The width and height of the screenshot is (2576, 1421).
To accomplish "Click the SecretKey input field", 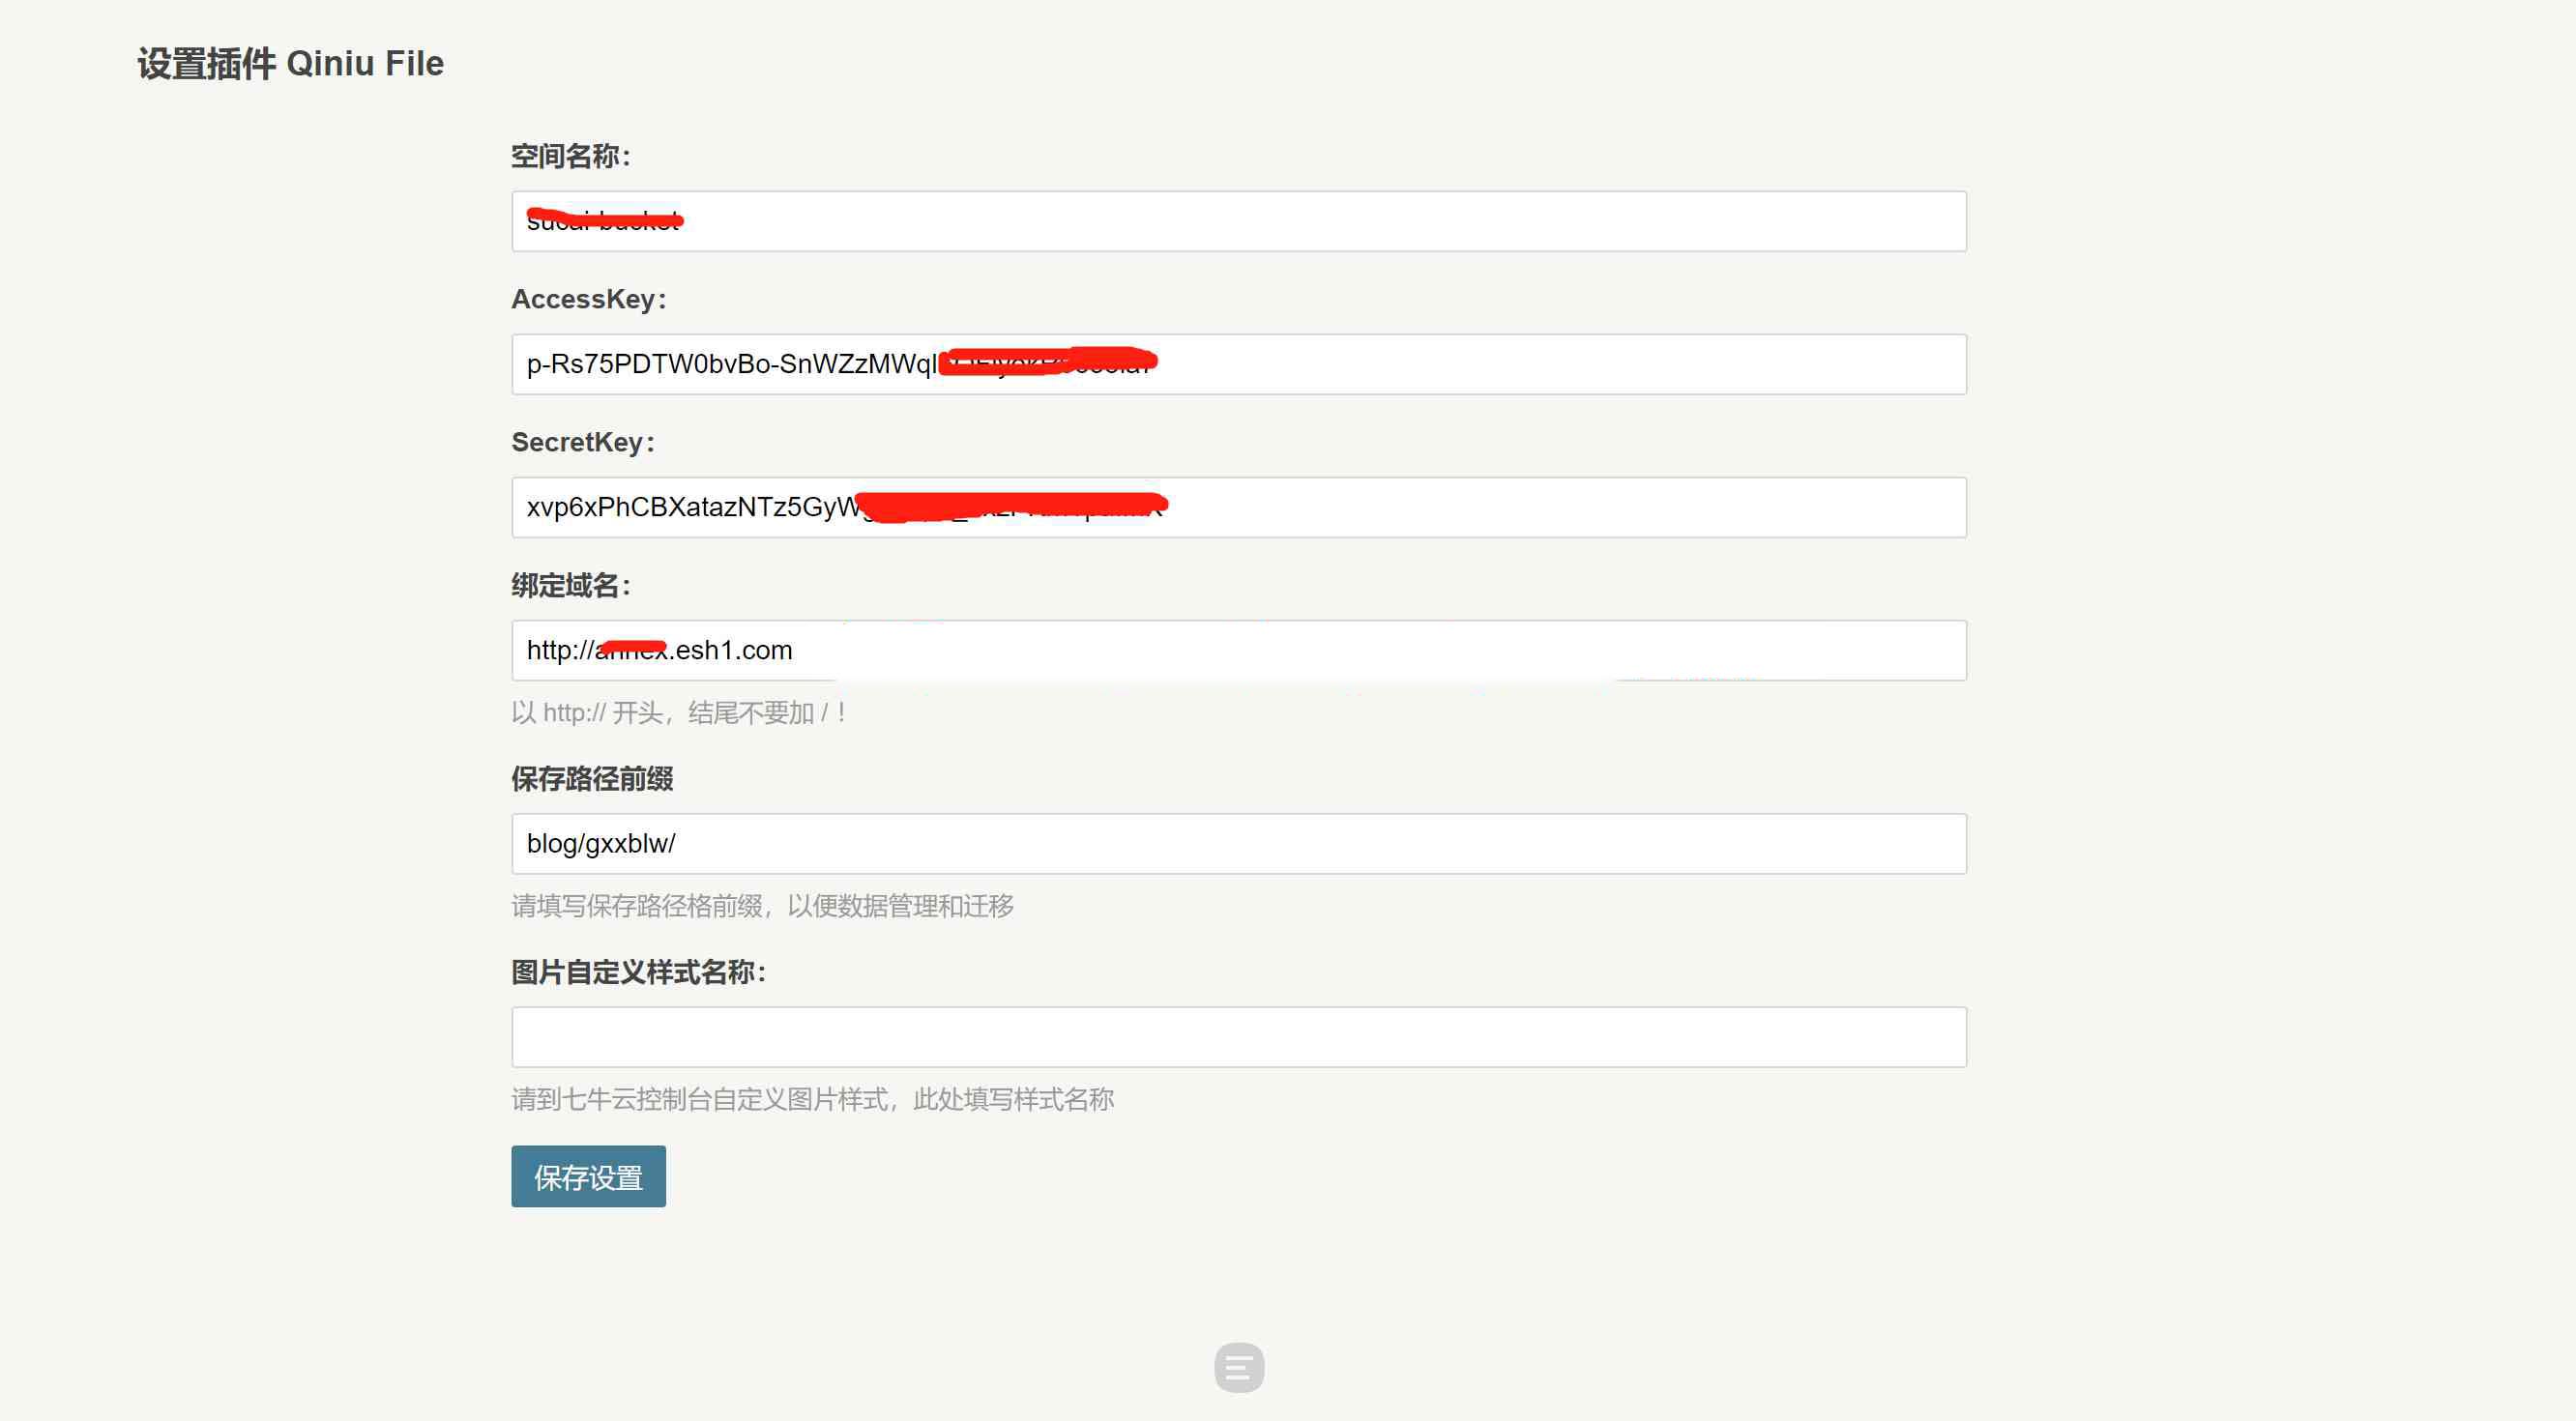I will click(x=1239, y=507).
